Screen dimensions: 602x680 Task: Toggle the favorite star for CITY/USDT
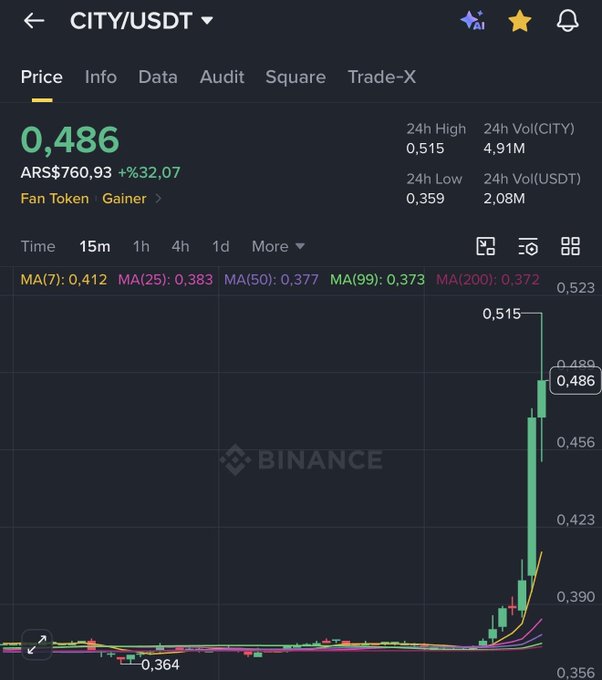(x=520, y=21)
